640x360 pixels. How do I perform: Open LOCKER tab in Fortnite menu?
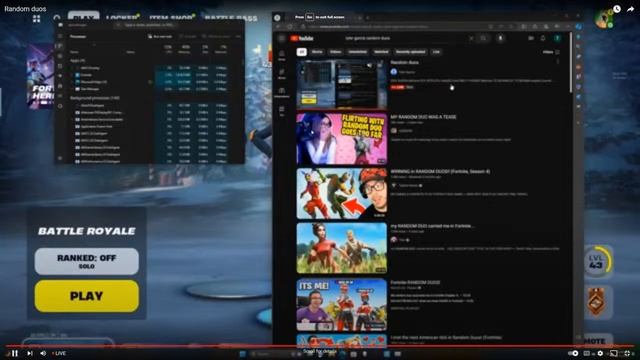pos(122,18)
